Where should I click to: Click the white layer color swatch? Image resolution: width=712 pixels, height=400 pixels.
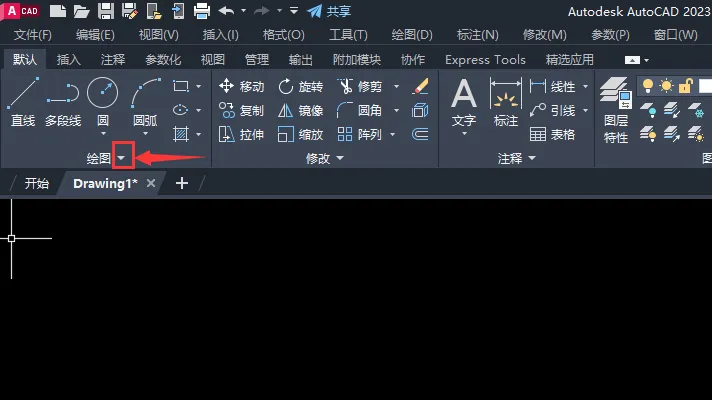click(x=702, y=86)
